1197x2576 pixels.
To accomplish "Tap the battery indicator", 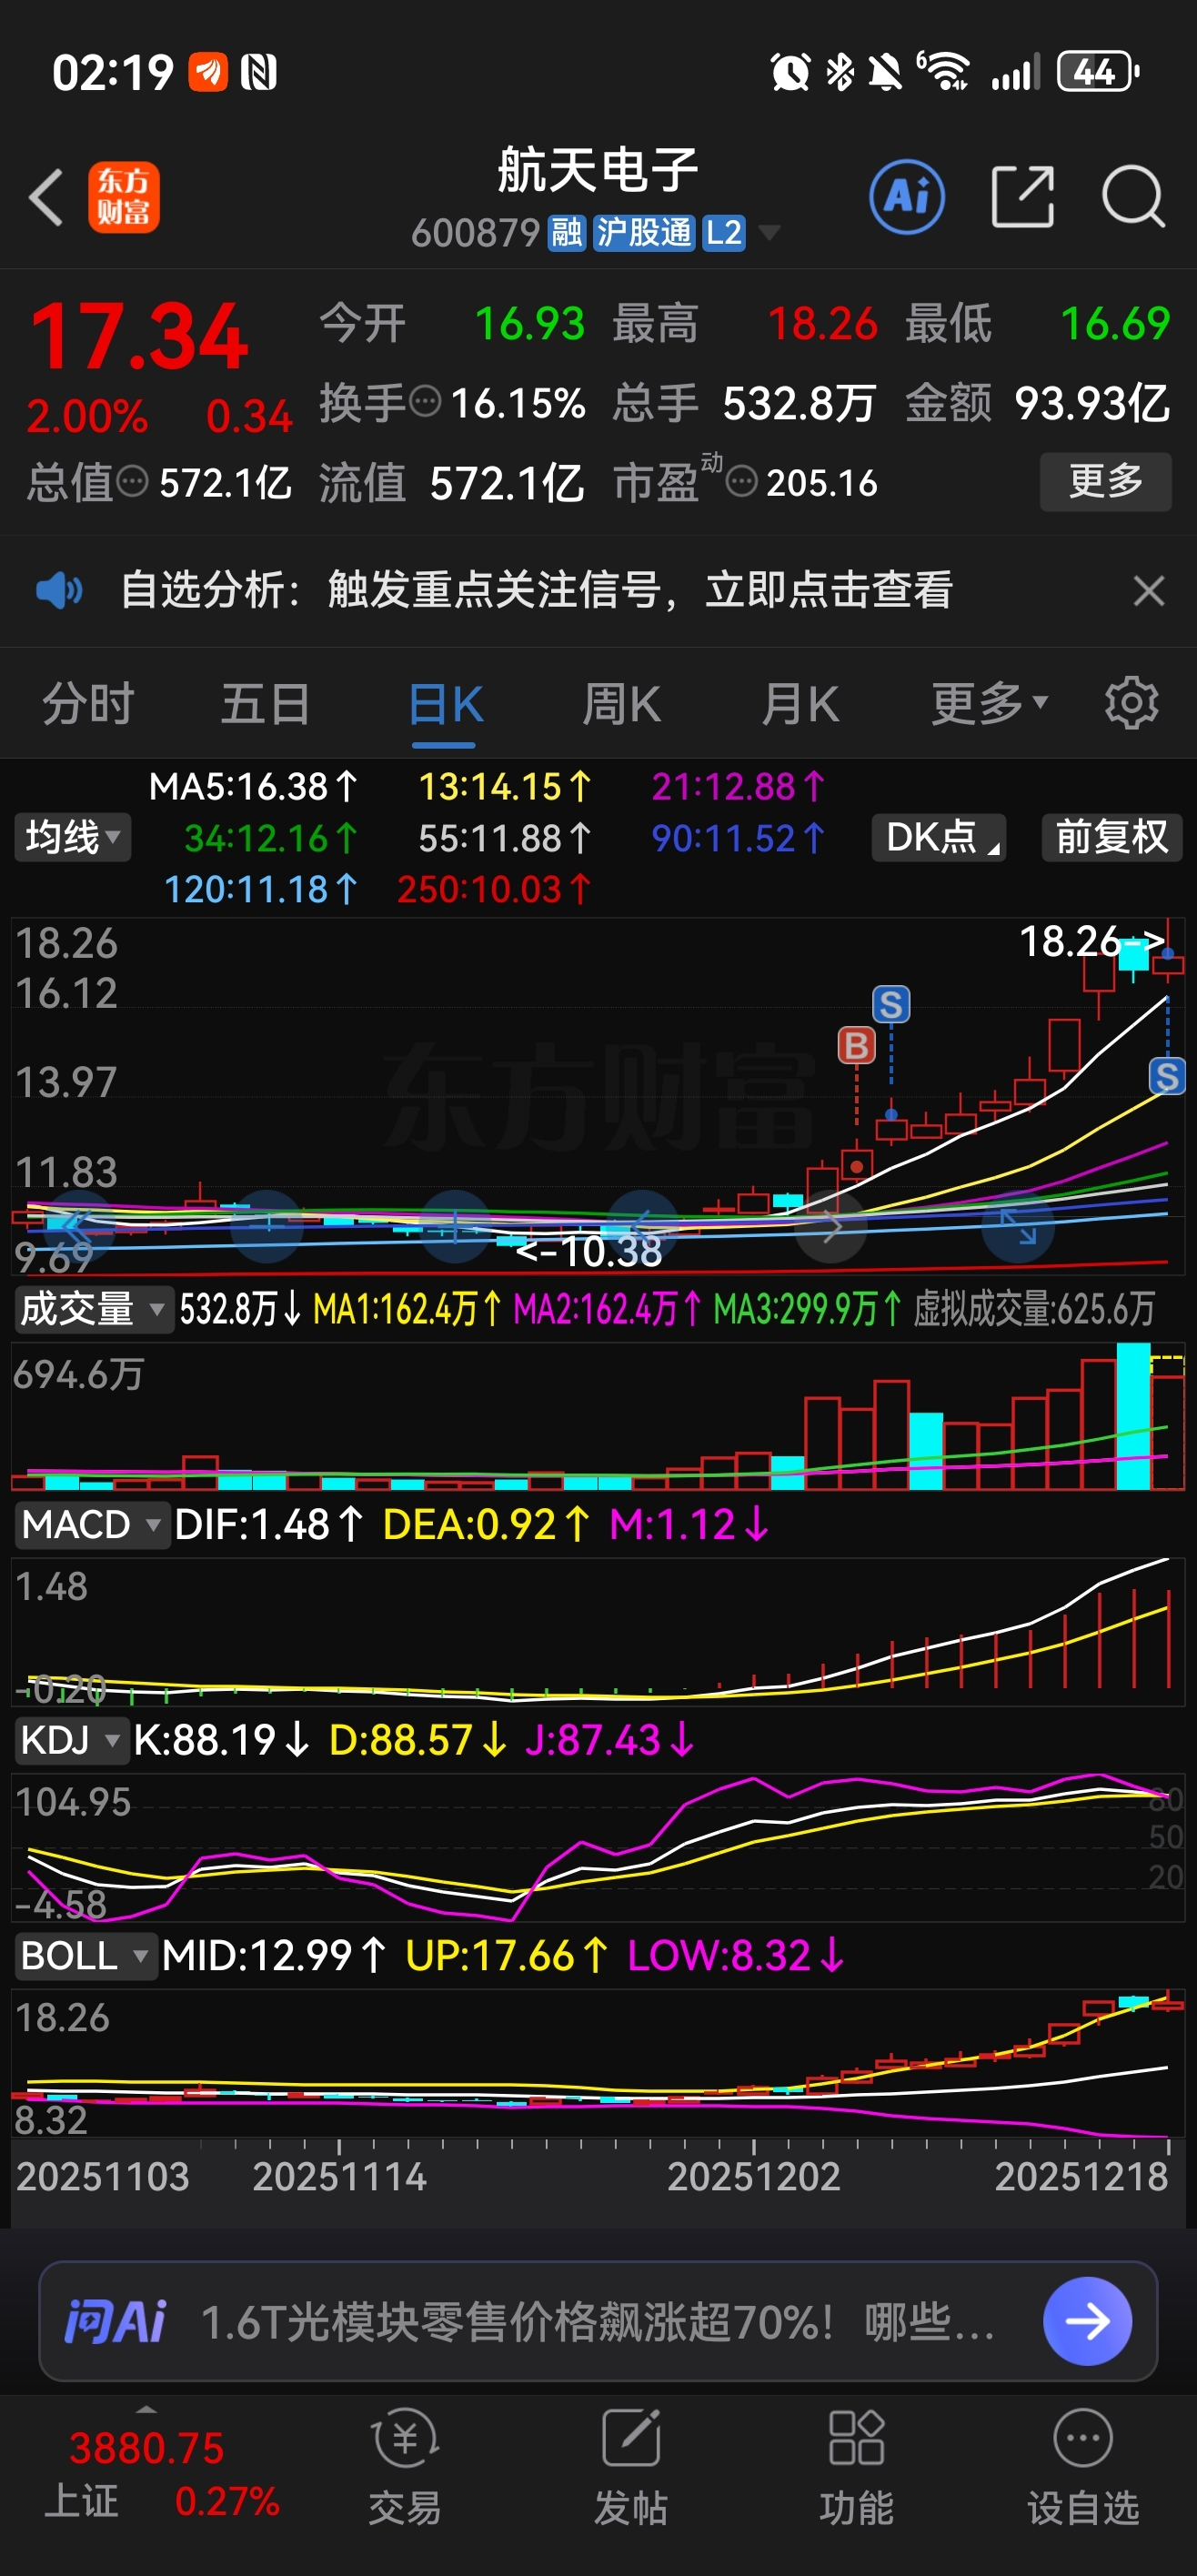I will [x=1097, y=72].
